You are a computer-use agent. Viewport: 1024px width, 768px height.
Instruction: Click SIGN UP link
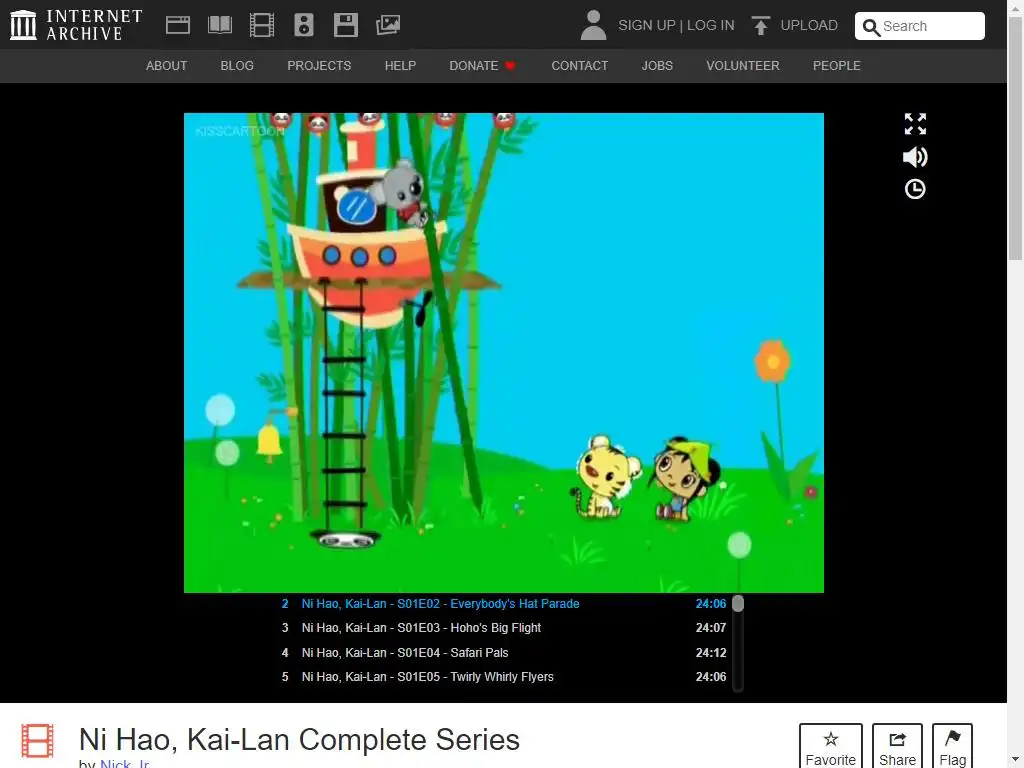pyautogui.click(x=647, y=25)
